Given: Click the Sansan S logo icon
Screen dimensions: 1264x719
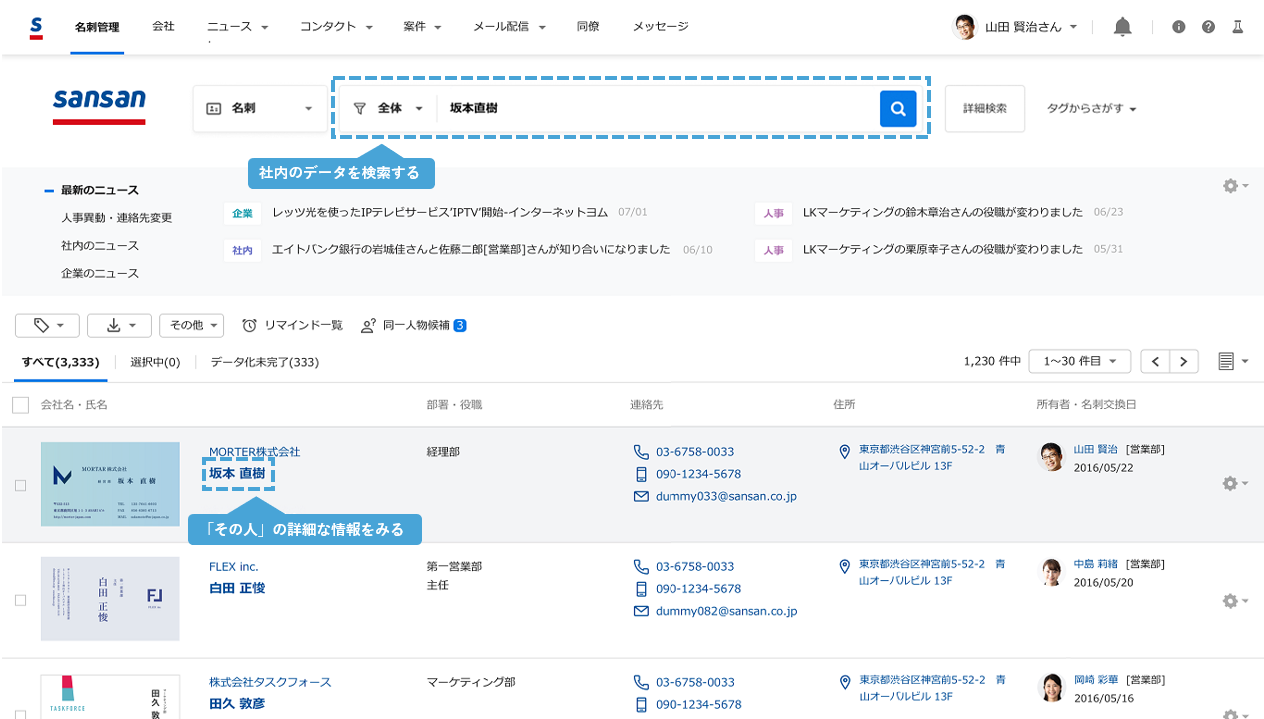Looking at the screenshot, I should (x=36, y=27).
